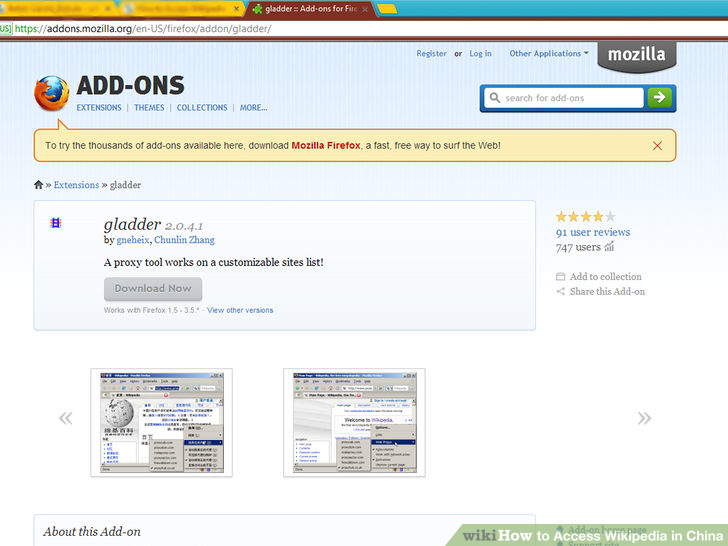Click the Add to collection icon
The image size is (728, 546).
[x=560, y=277]
